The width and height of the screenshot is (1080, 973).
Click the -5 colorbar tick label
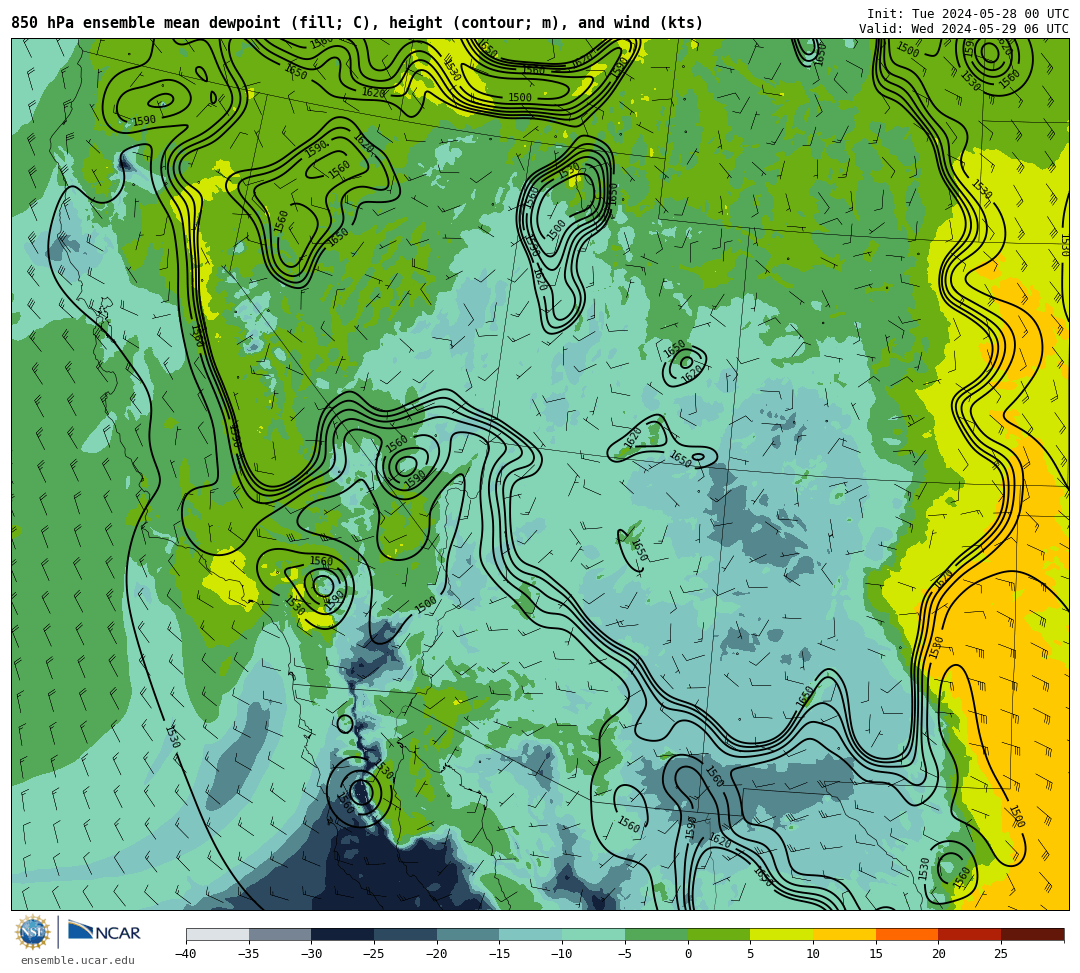point(624,954)
